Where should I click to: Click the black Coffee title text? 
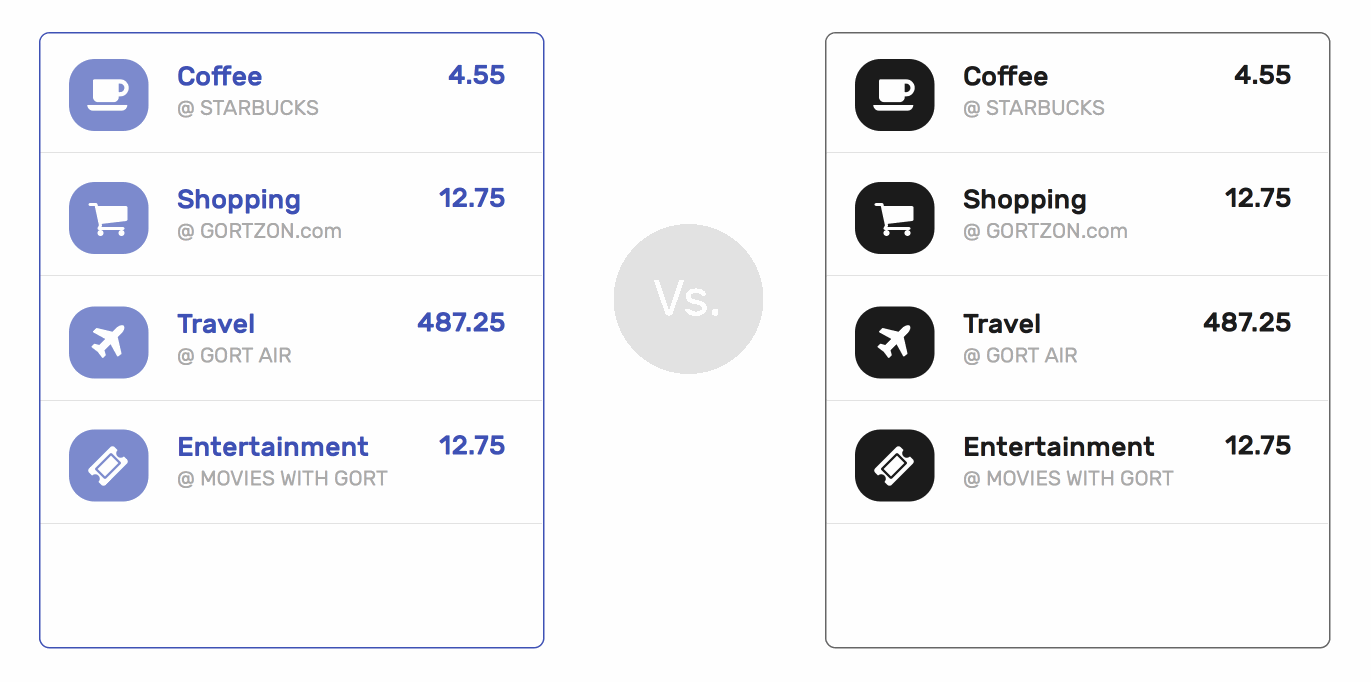tap(1005, 77)
